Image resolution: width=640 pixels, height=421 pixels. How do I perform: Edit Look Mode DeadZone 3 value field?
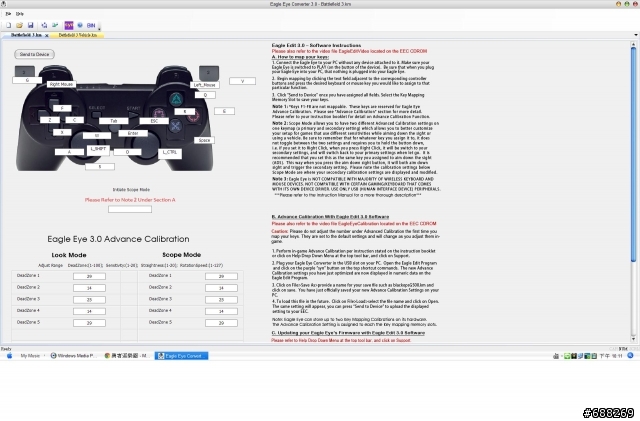click(x=89, y=299)
